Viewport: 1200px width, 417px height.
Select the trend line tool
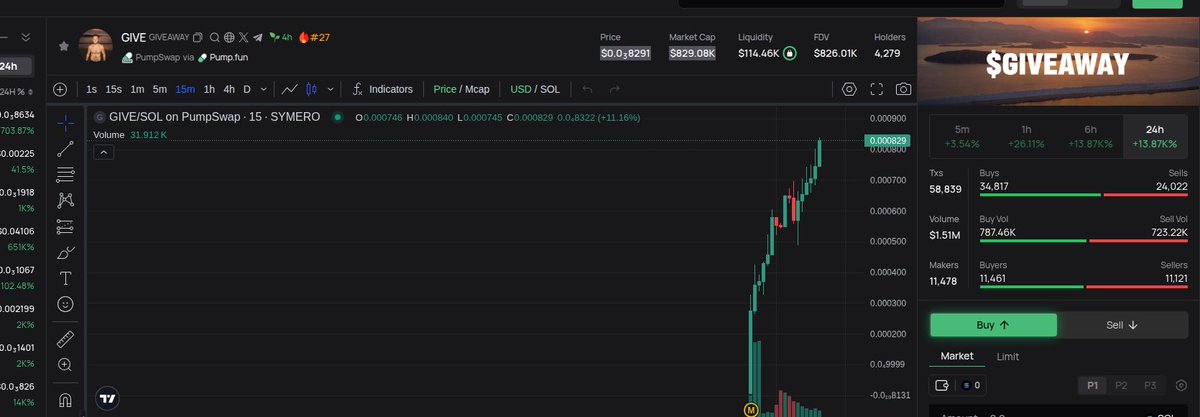(65, 149)
